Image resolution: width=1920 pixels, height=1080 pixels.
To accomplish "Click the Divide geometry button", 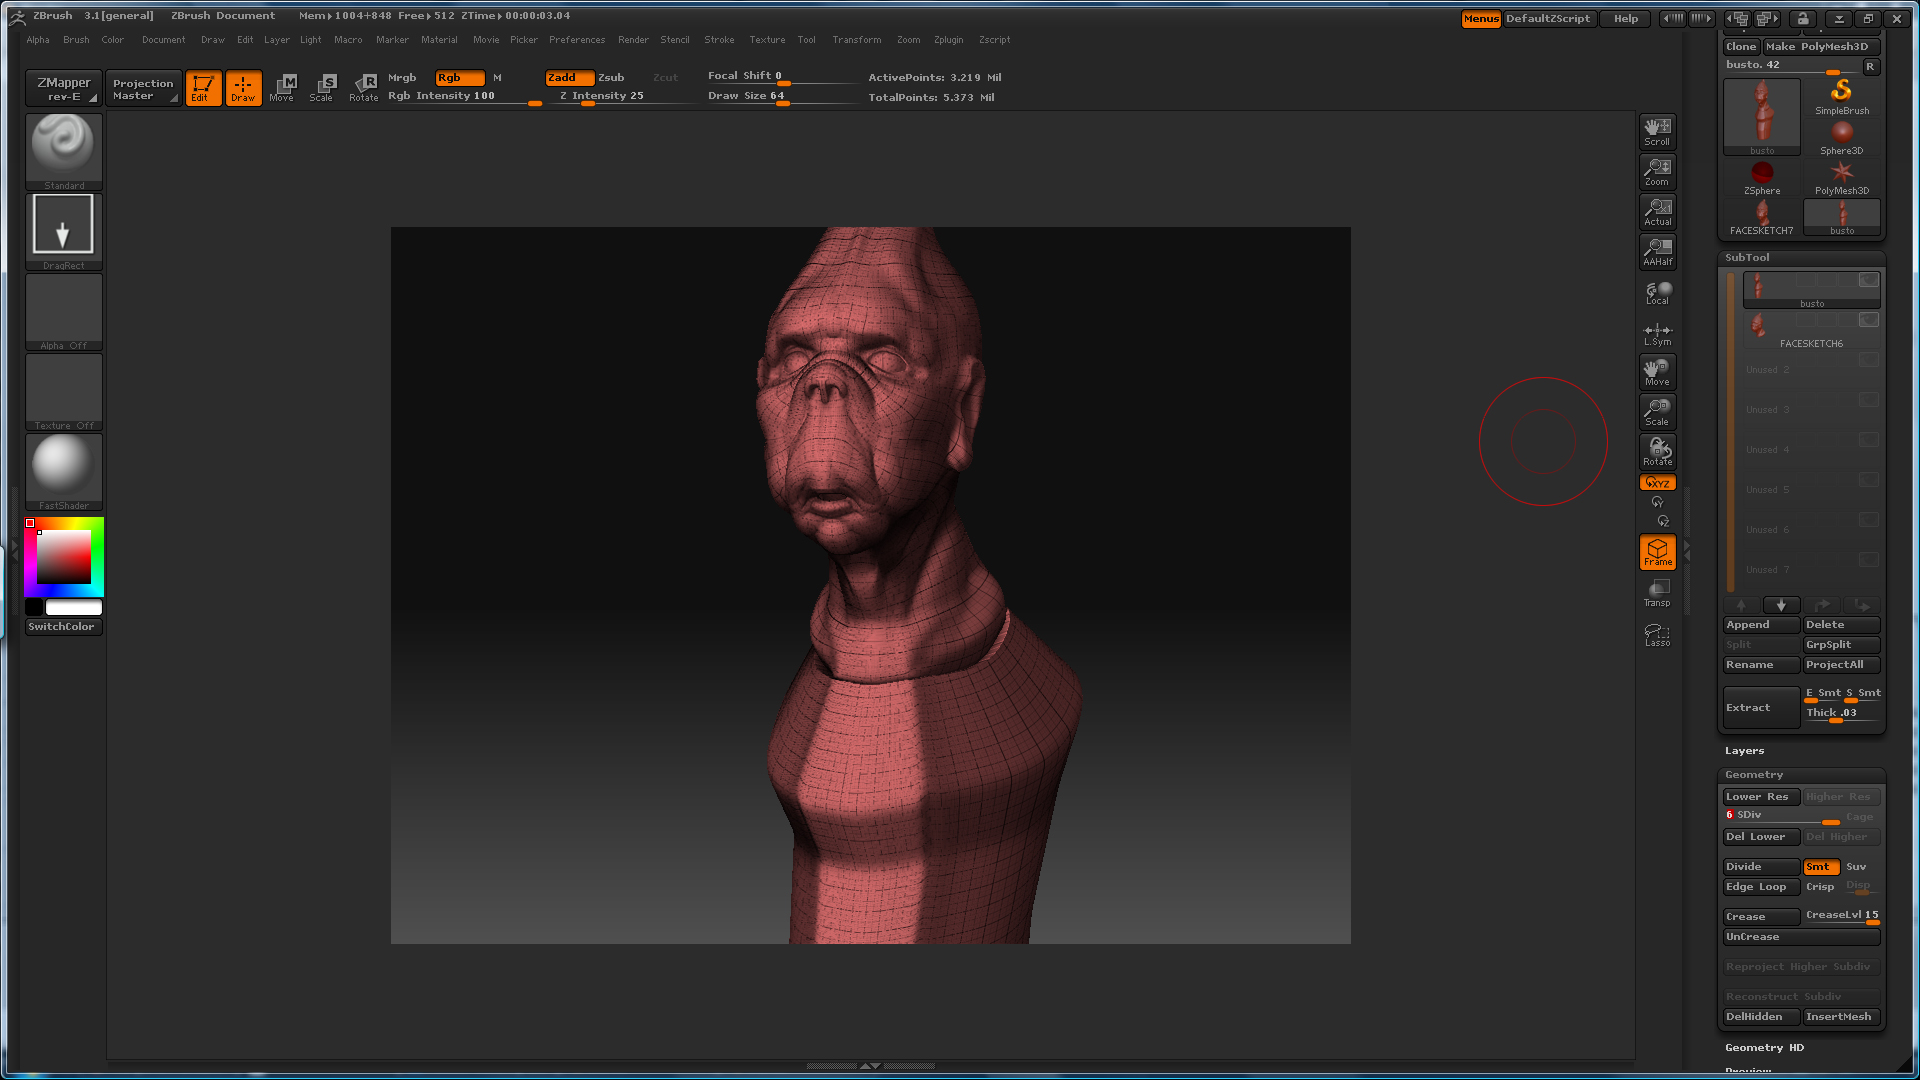I will pos(1759,867).
